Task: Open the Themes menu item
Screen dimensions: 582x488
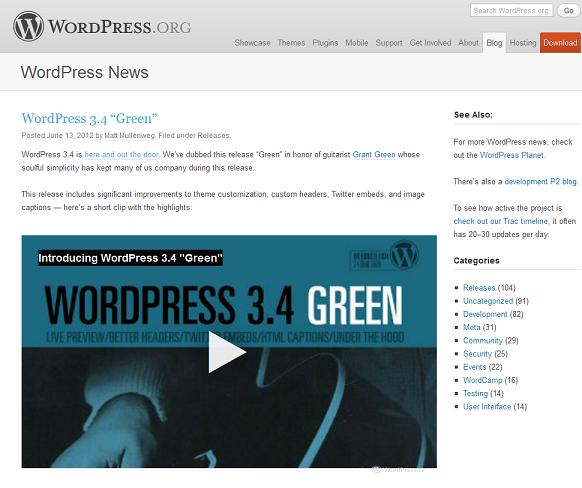Action: [x=291, y=43]
